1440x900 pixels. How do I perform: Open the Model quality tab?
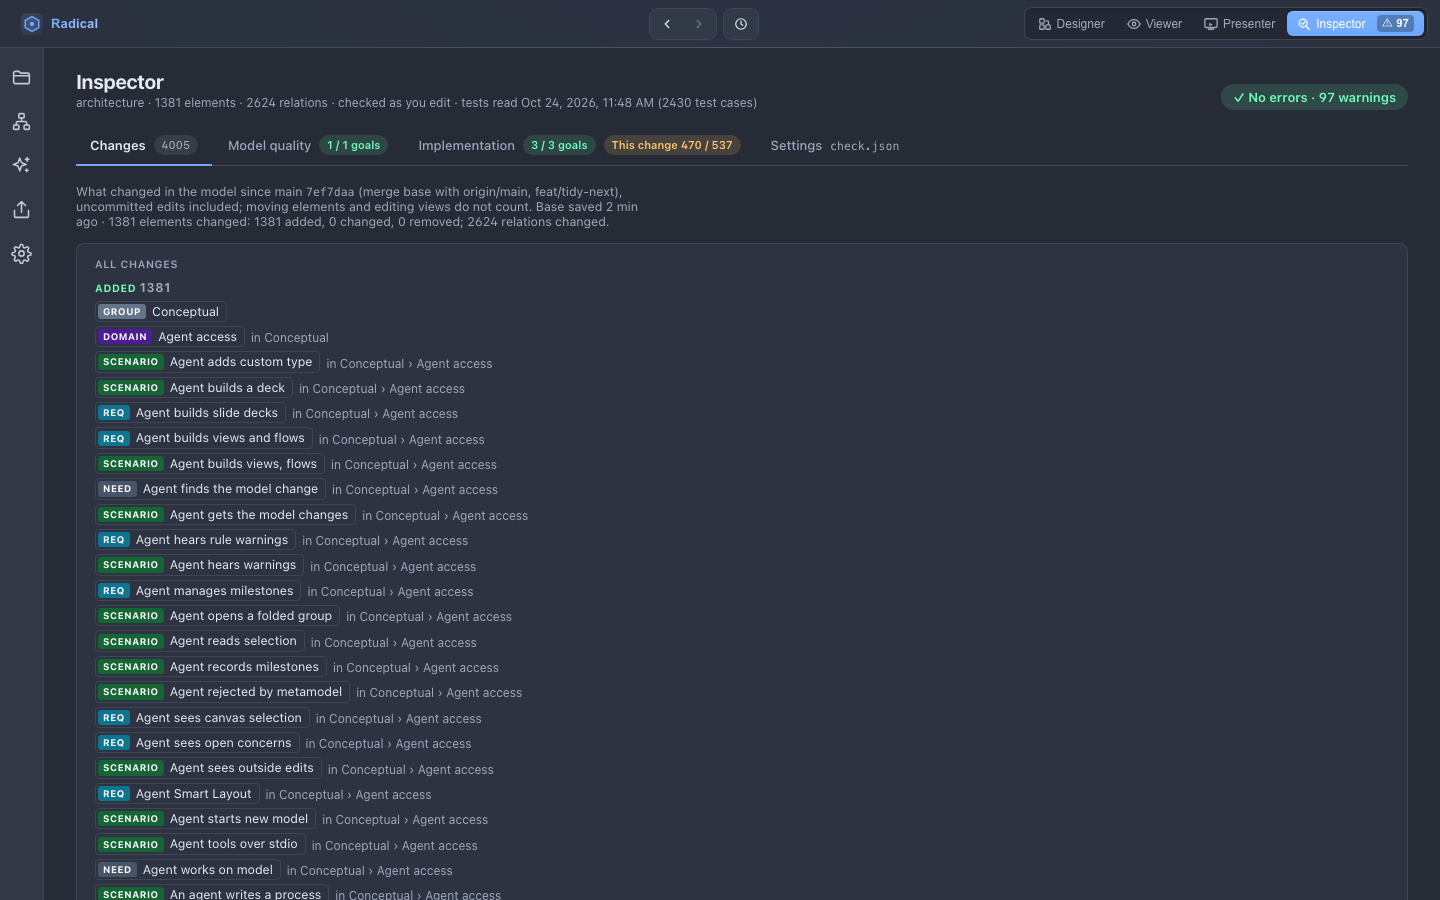307,146
